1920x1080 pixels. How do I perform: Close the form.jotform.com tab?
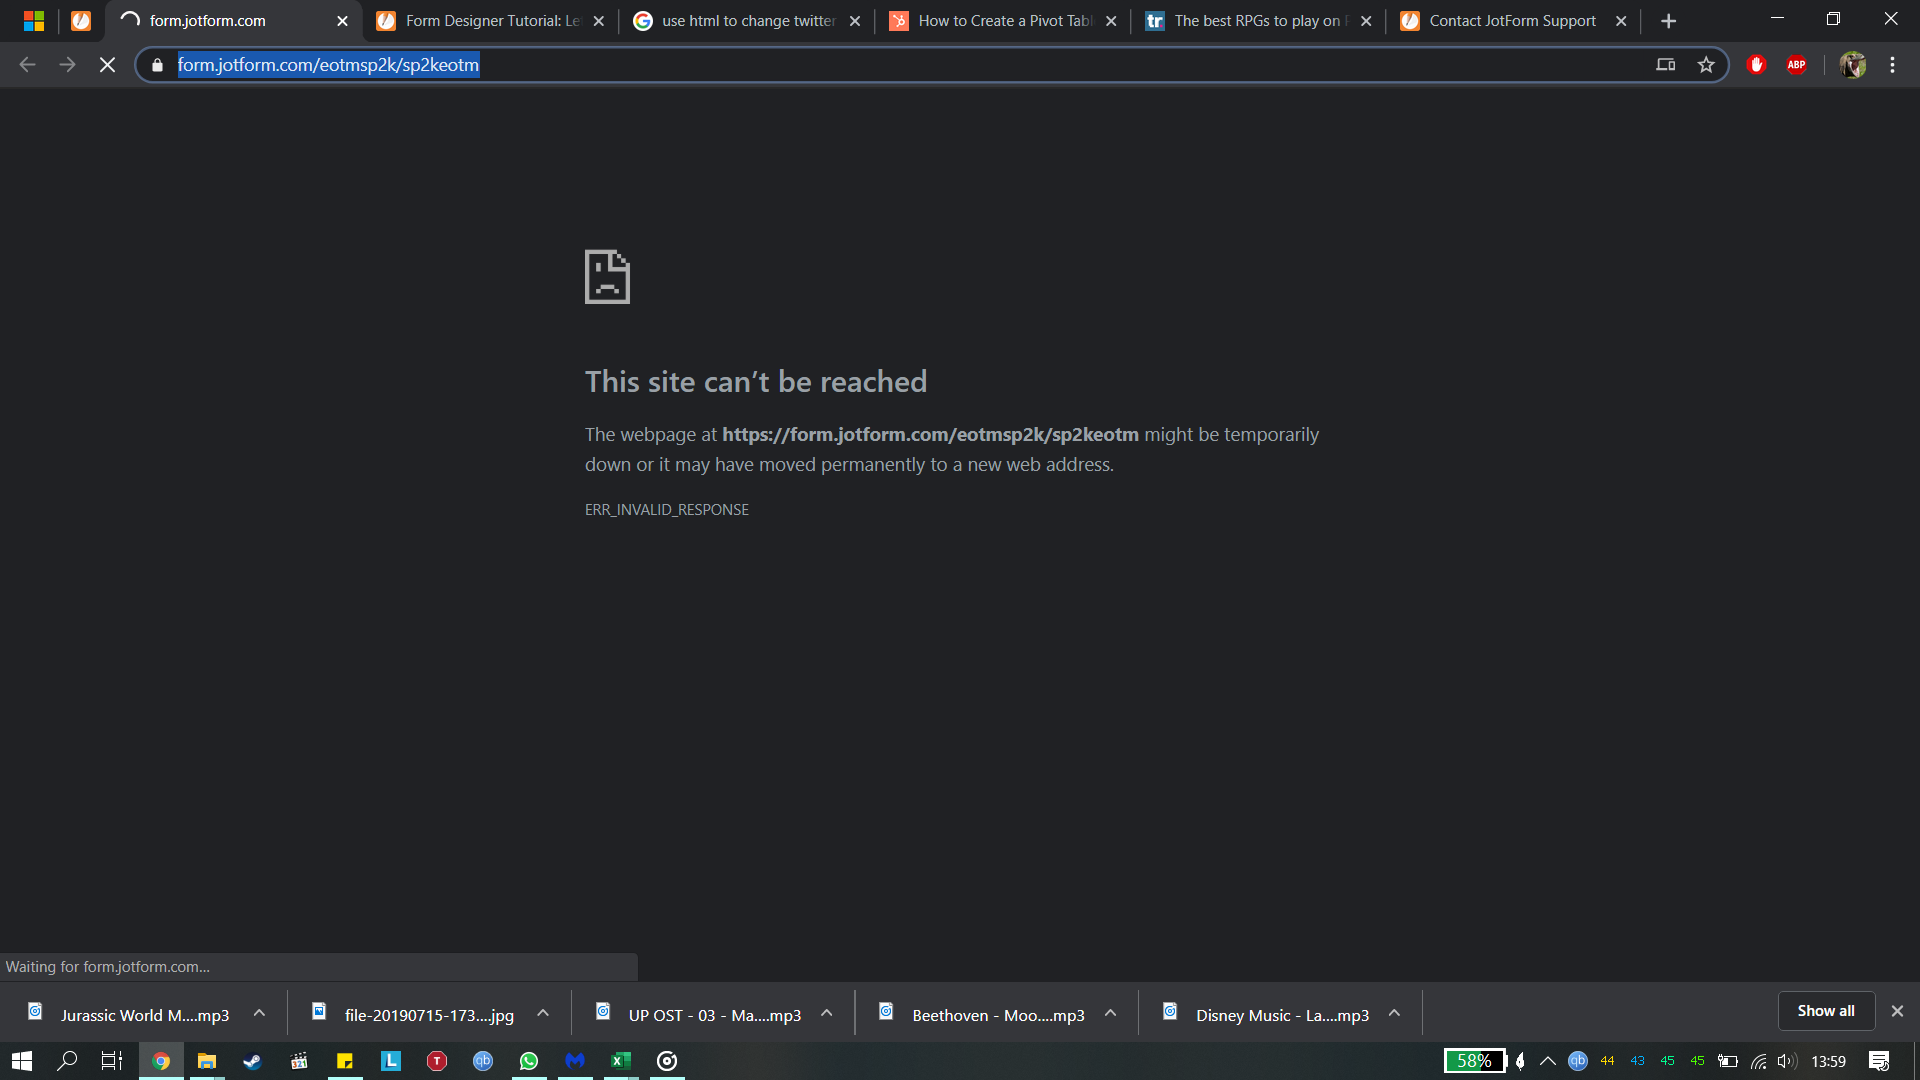click(342, 21)
